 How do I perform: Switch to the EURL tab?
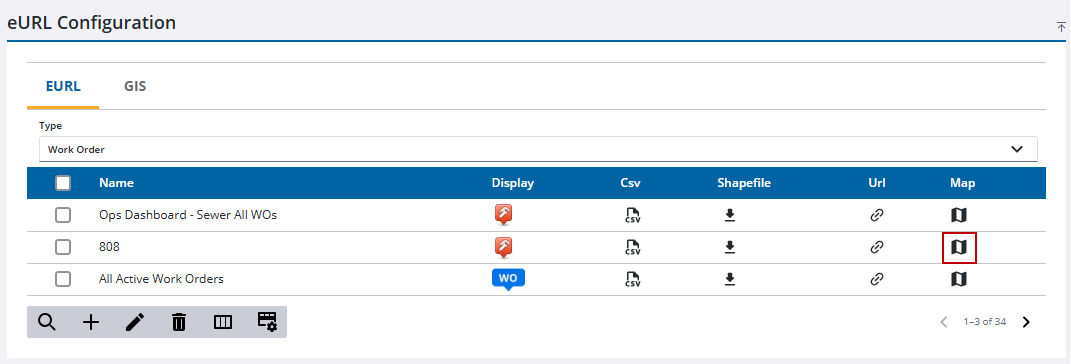tap(63, 87)
